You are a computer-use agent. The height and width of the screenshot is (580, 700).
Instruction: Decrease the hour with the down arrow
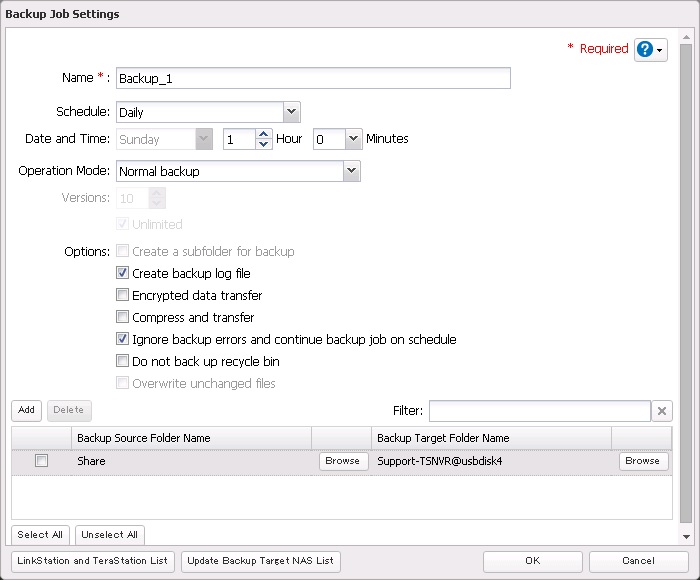[264, 145]
